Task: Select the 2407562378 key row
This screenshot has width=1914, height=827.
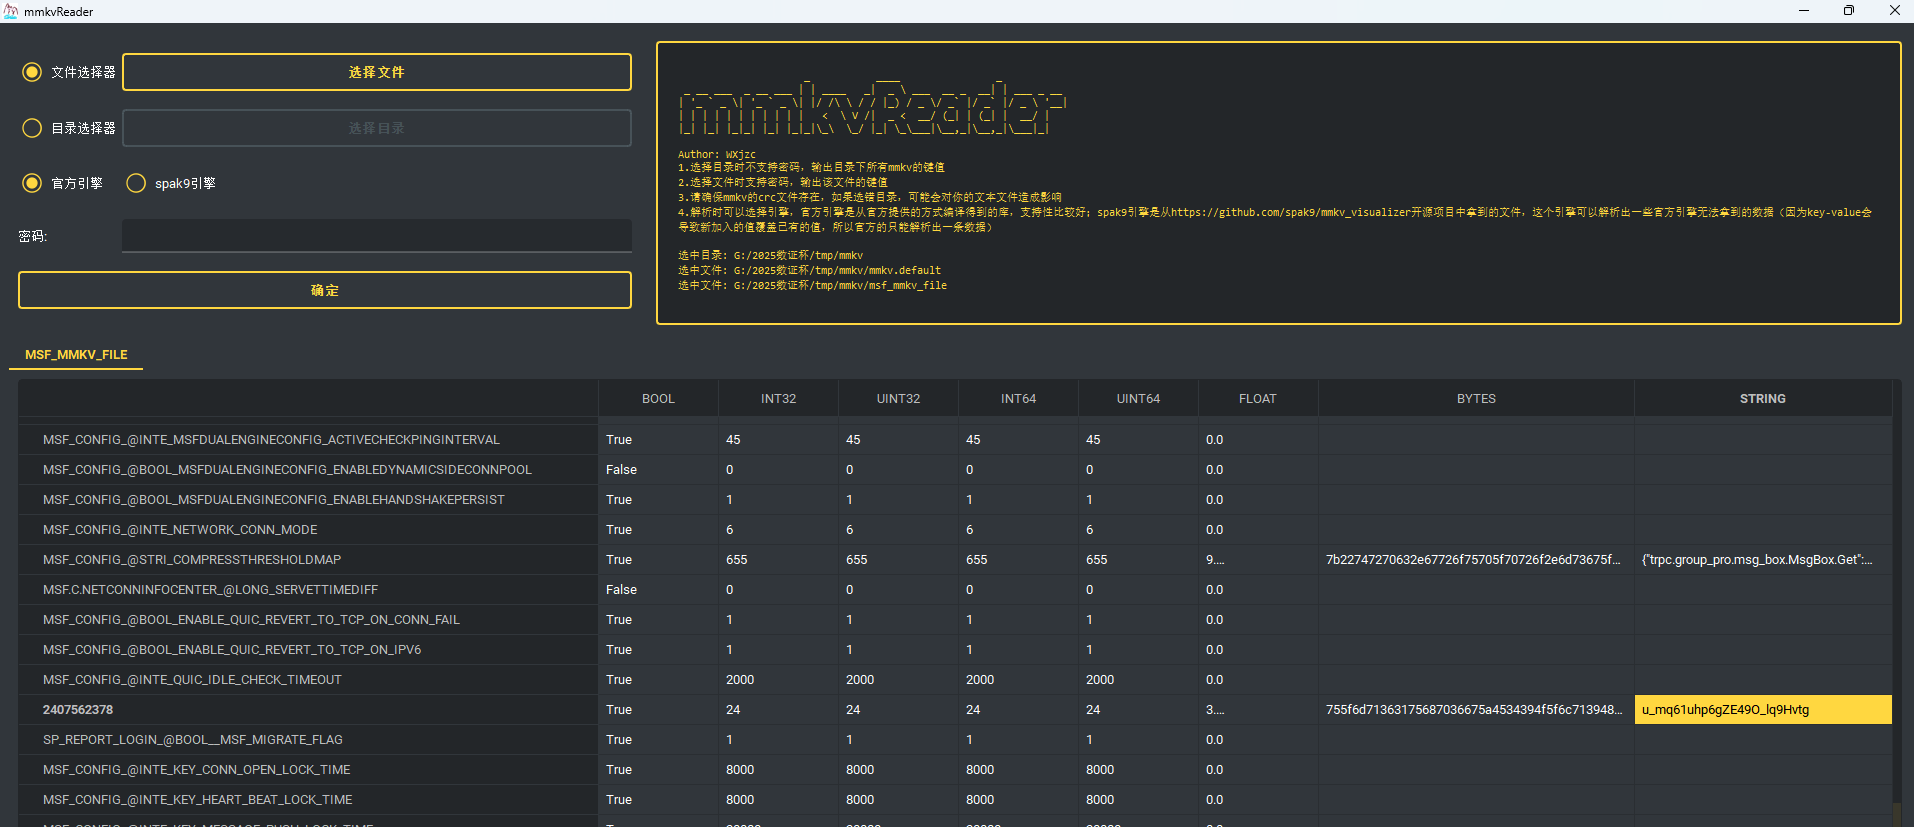Action: coord(78,710)
